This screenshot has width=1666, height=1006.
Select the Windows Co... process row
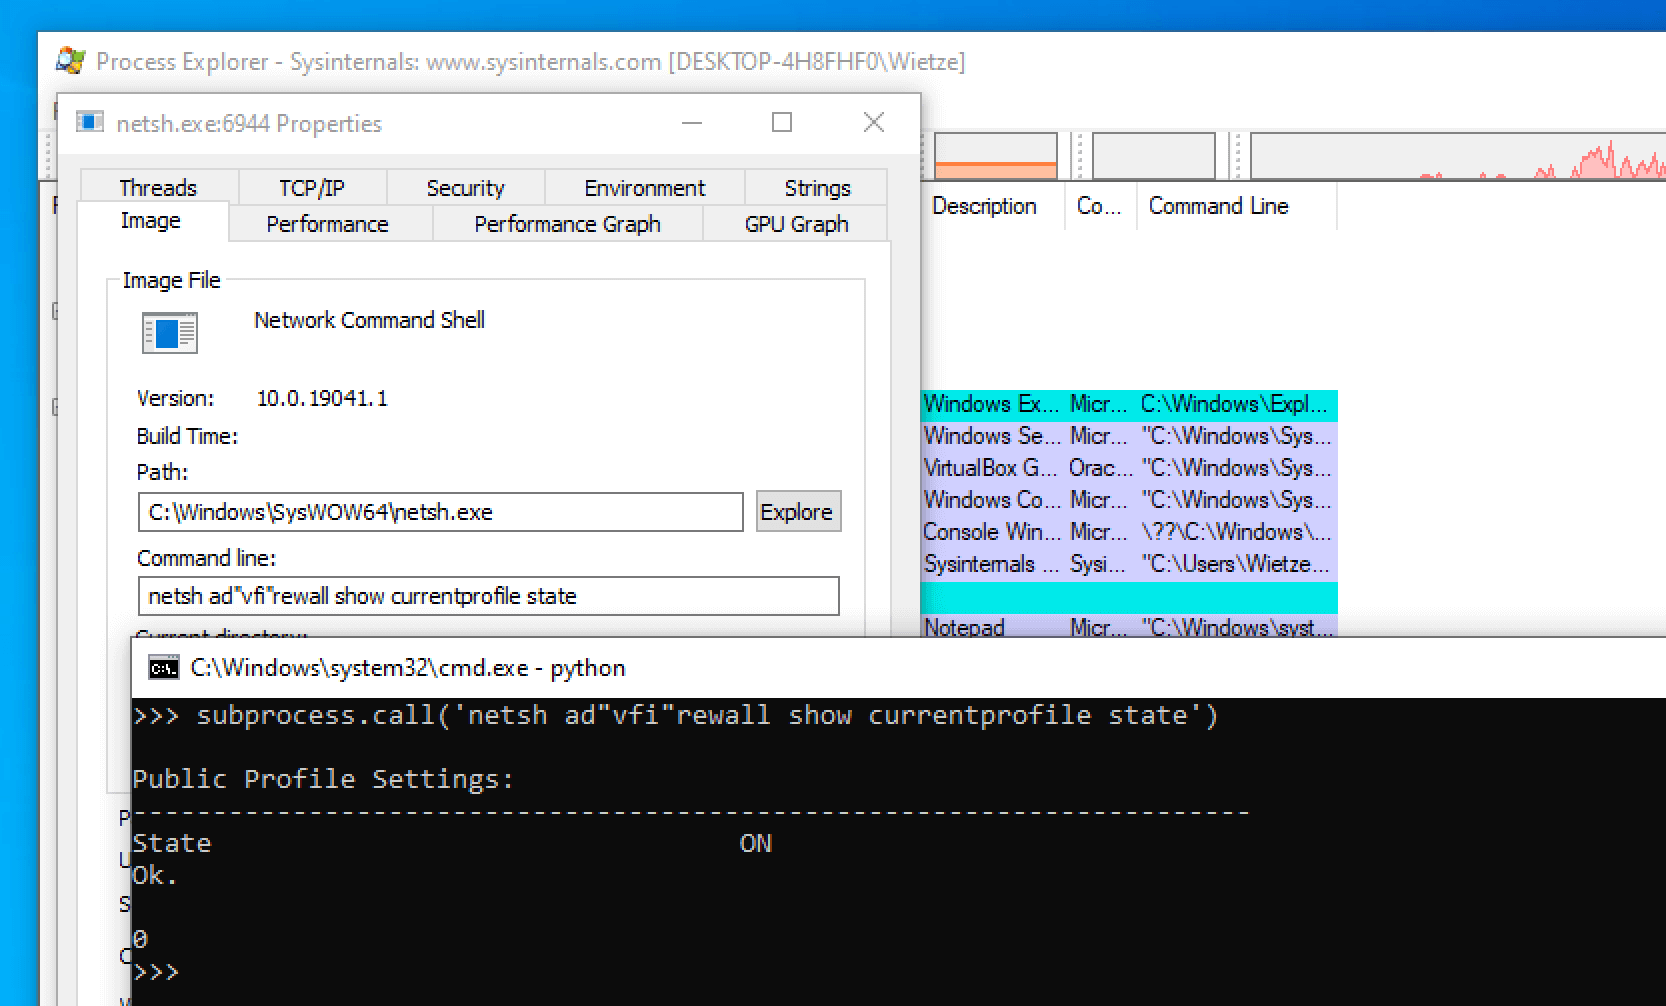1129,500
